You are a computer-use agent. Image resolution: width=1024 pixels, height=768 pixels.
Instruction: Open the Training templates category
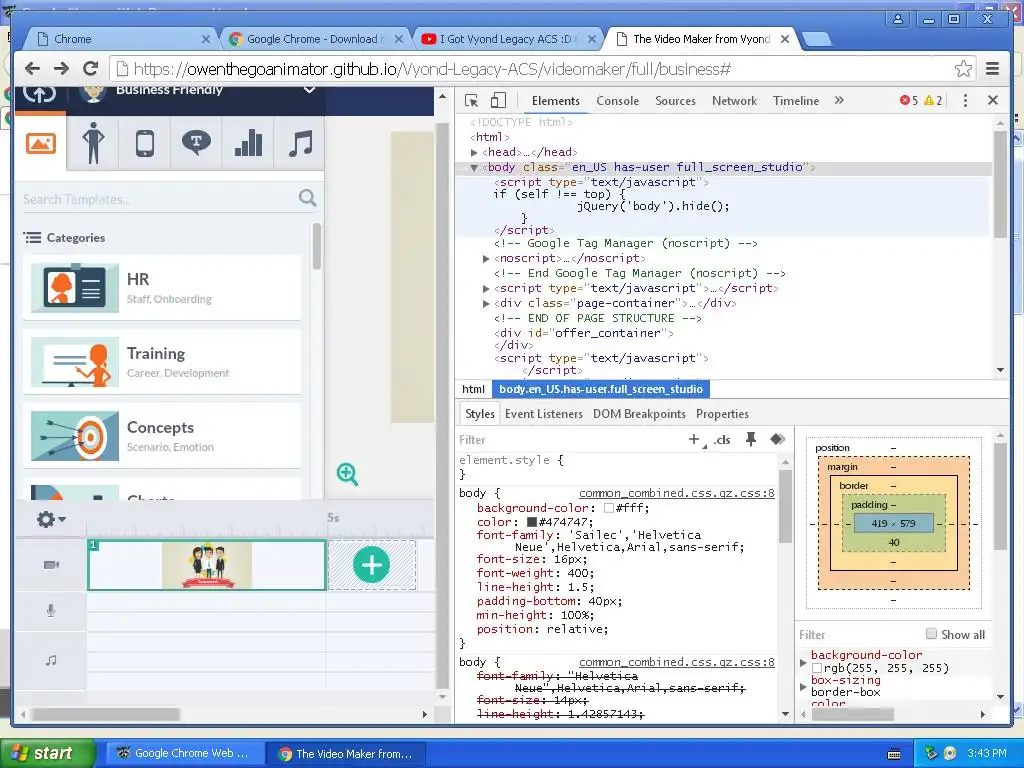tap(162, 362)
